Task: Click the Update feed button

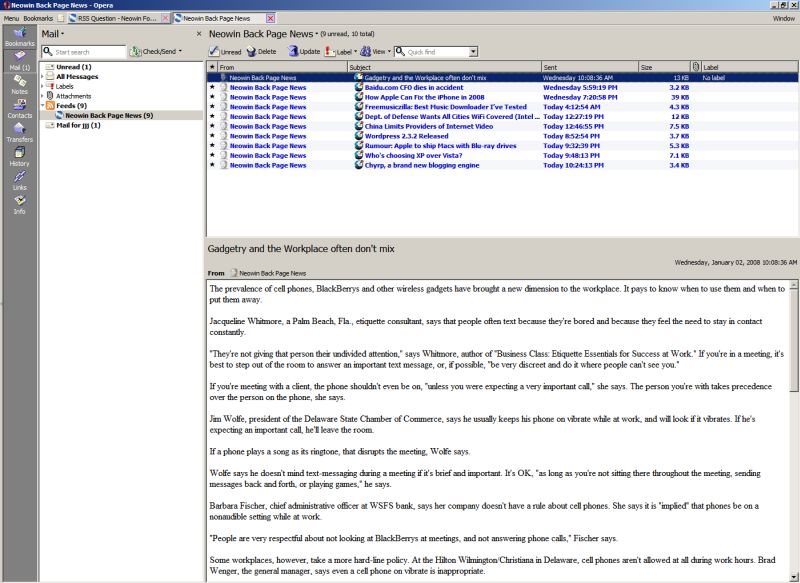Action: [304, 51]
